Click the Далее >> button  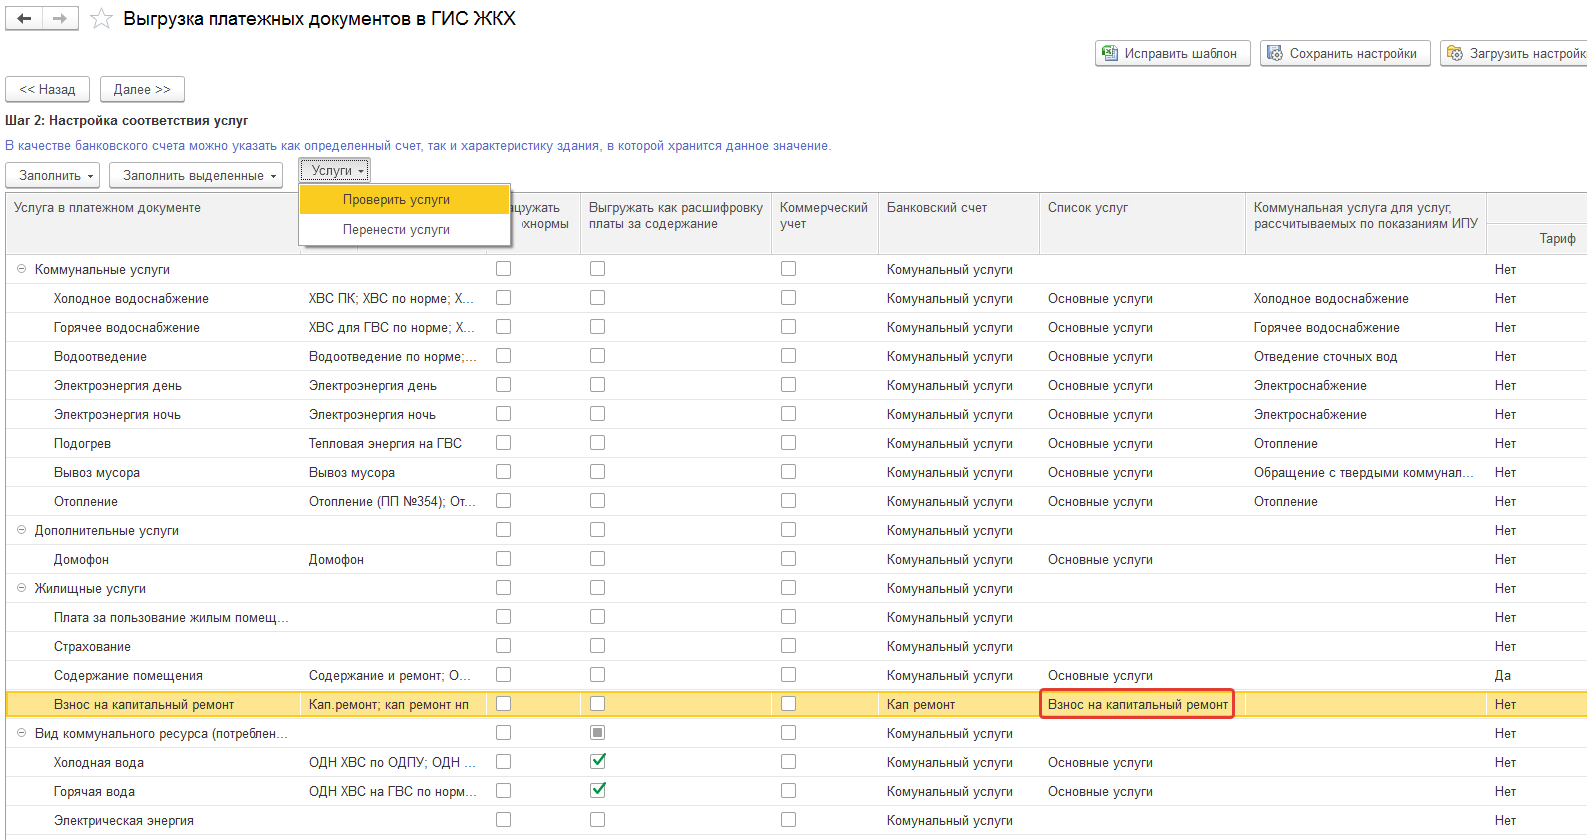[x=142, y=89]
